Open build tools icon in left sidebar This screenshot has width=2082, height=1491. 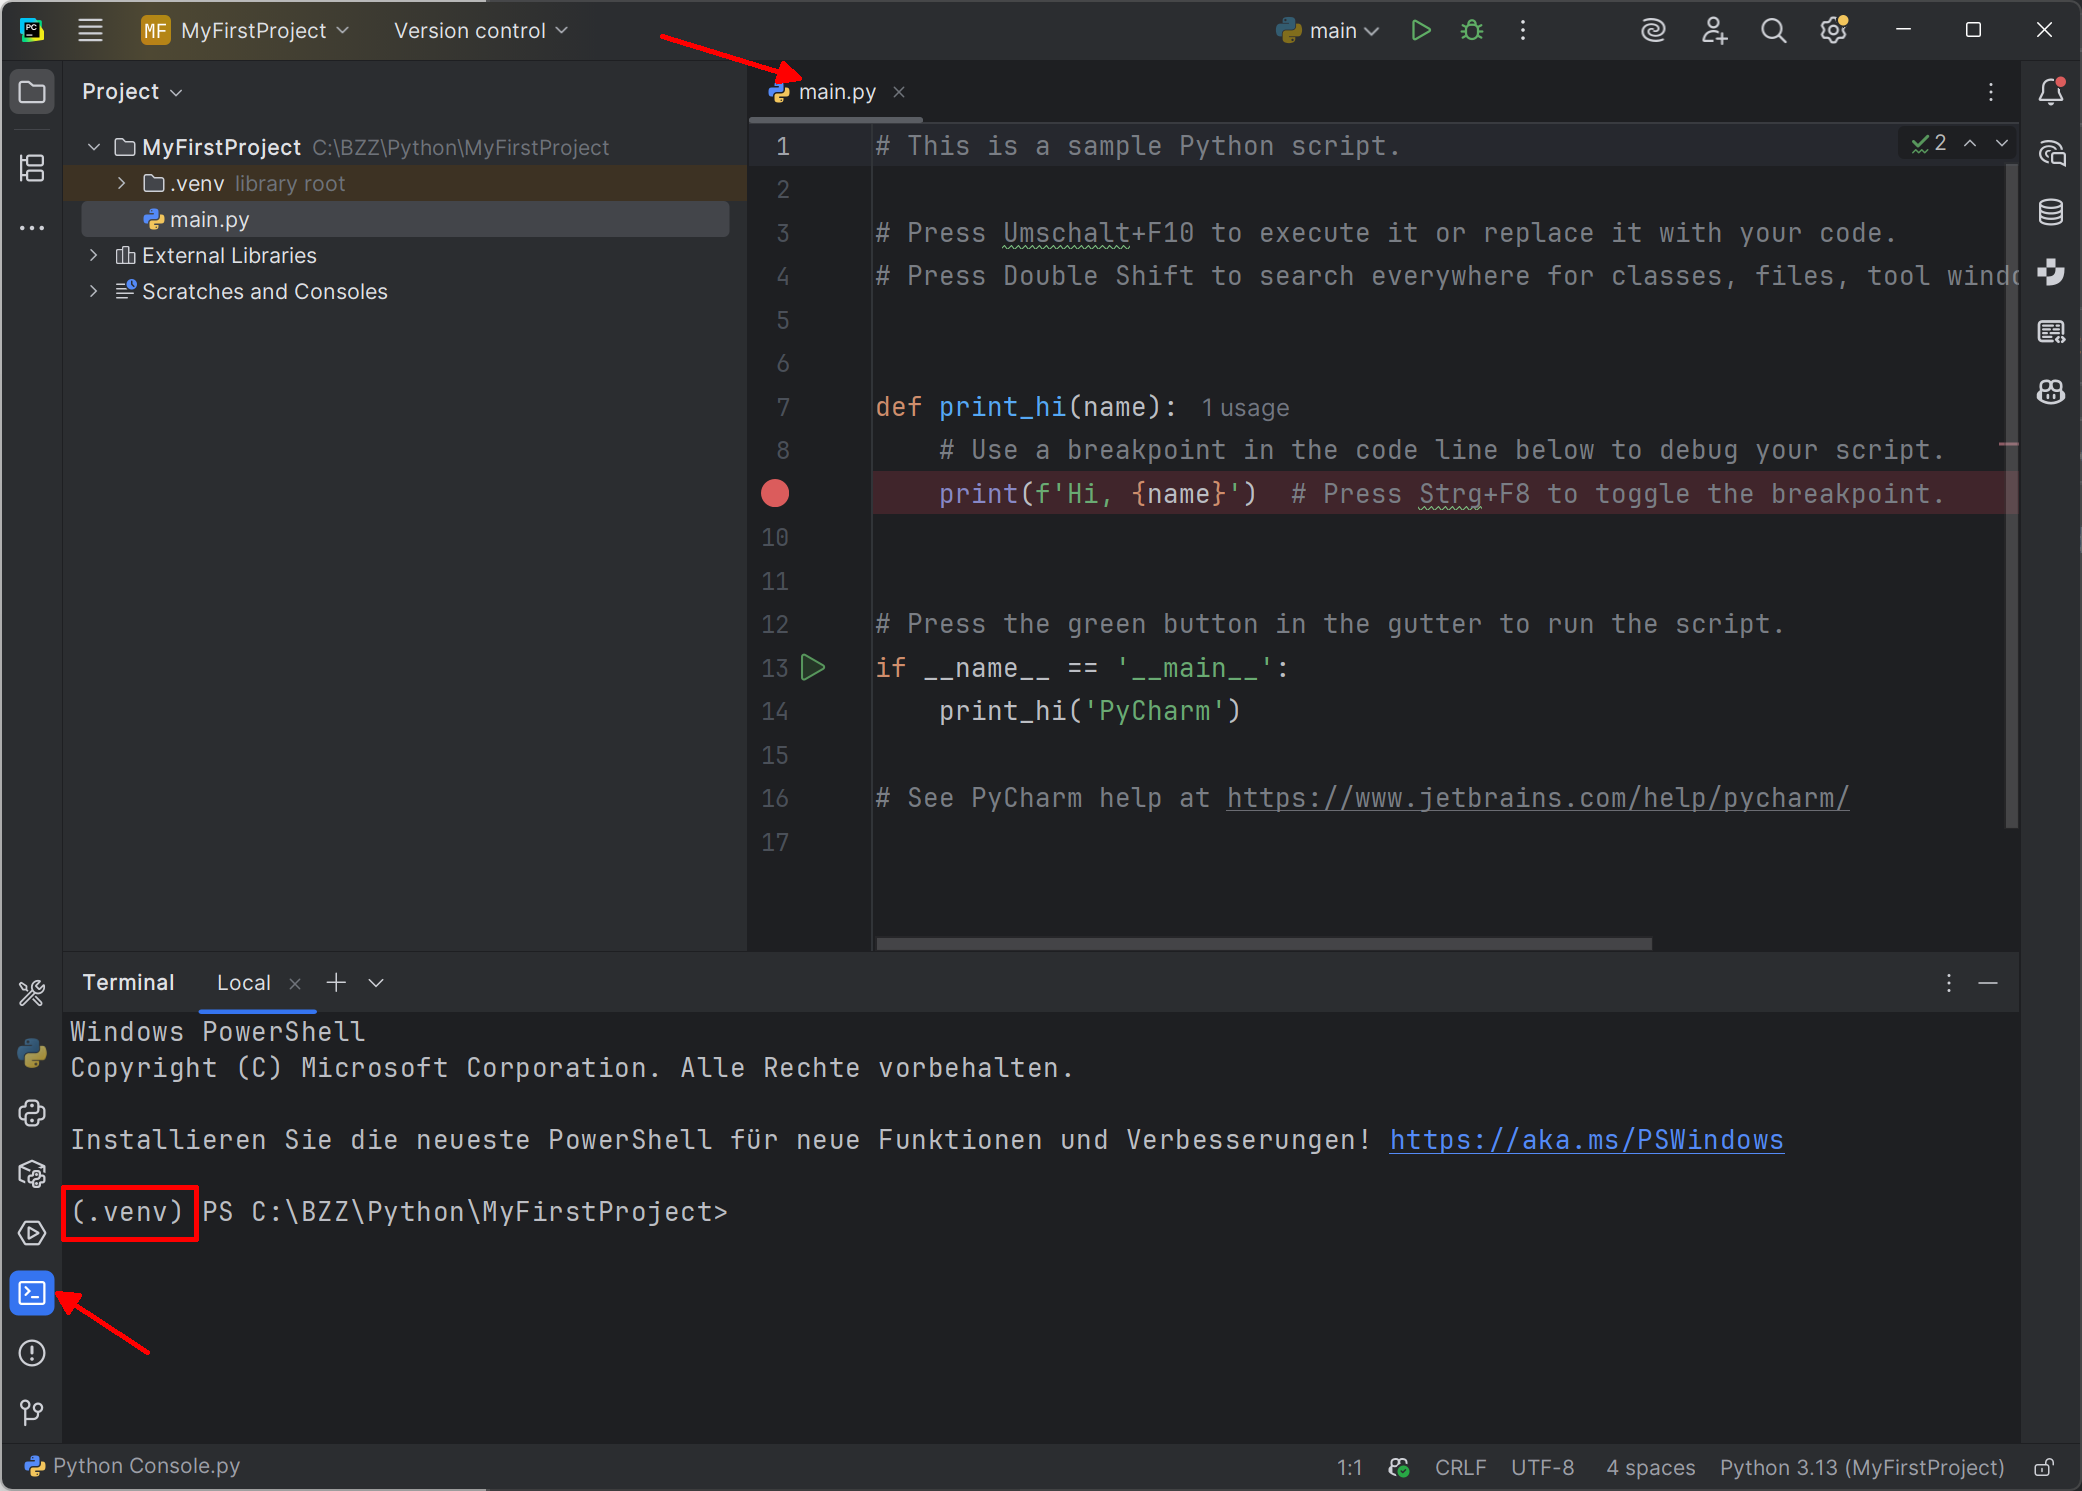pos(32,993)
